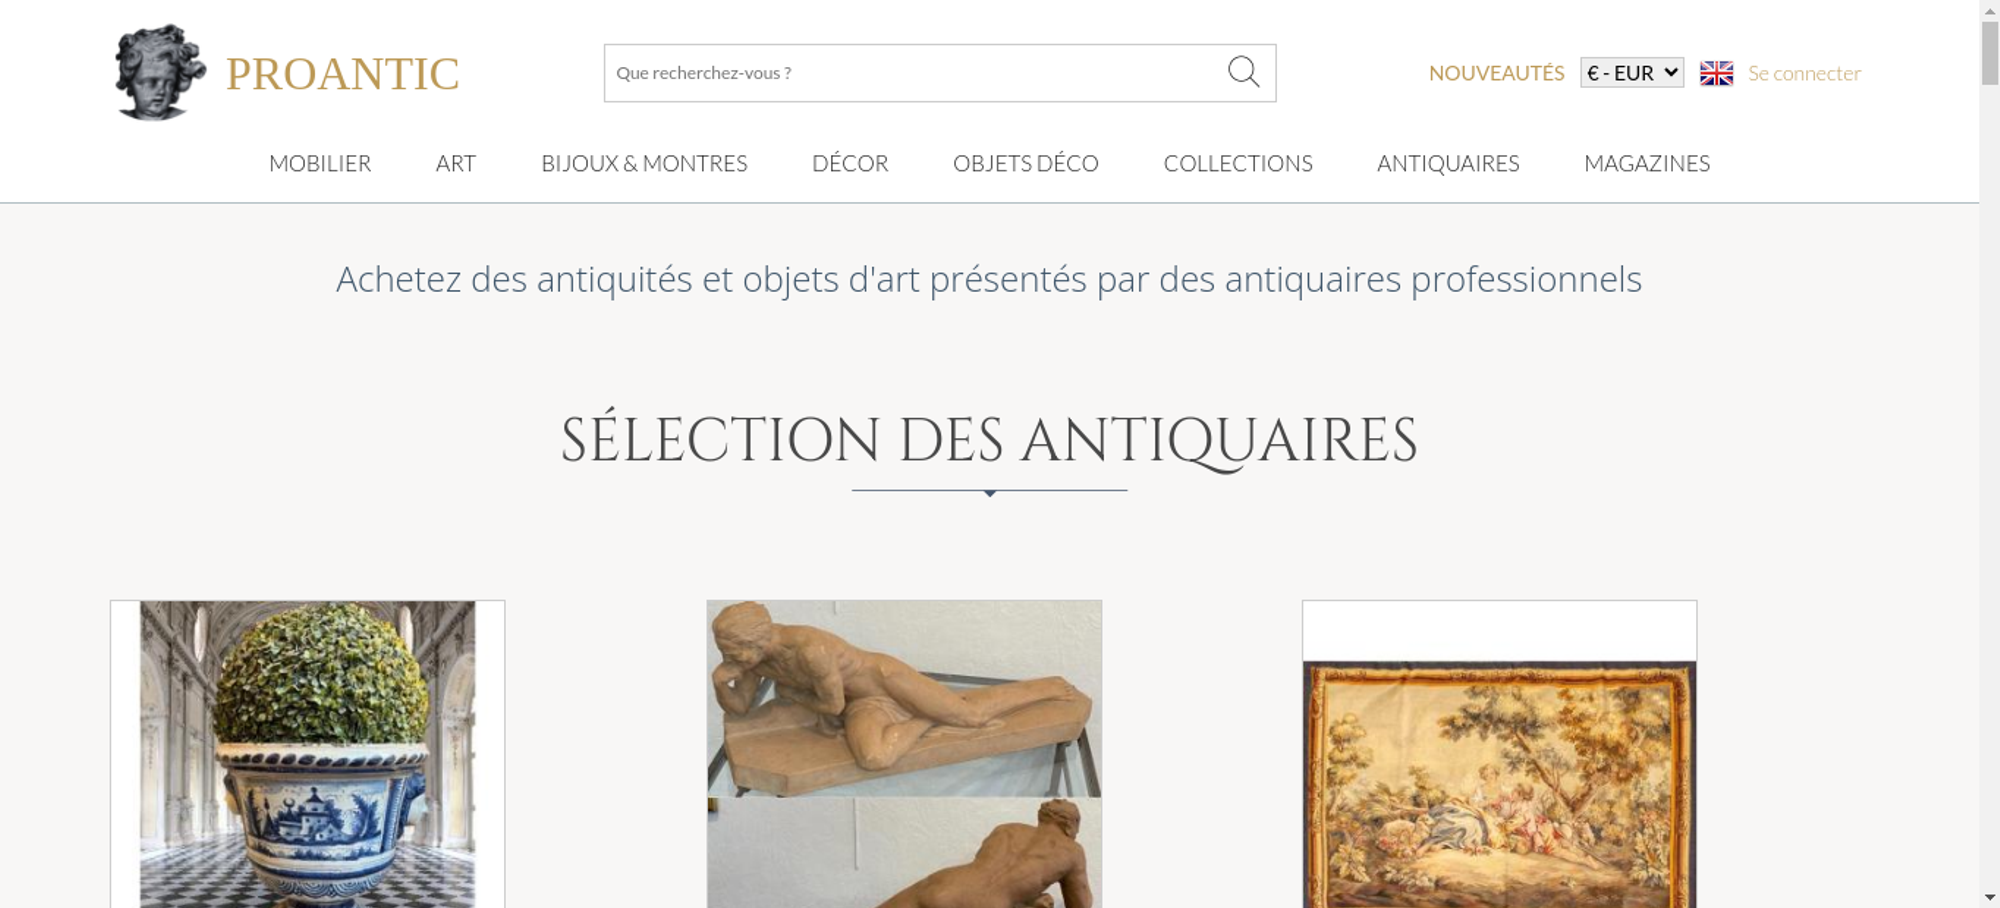Open the DÉCOR menu
Viewport: 2000px width, 908px height.
(850, 163)
